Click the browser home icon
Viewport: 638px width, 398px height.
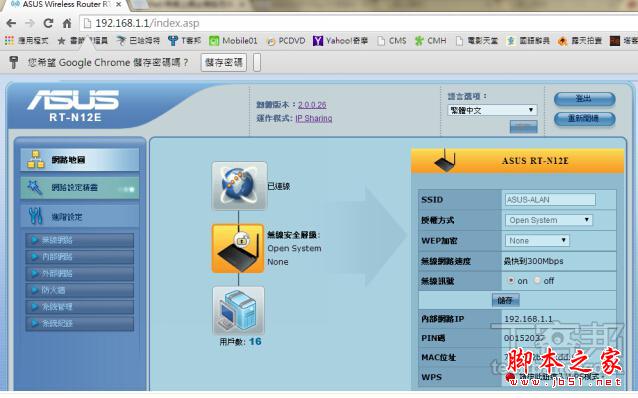click(67, 23)
